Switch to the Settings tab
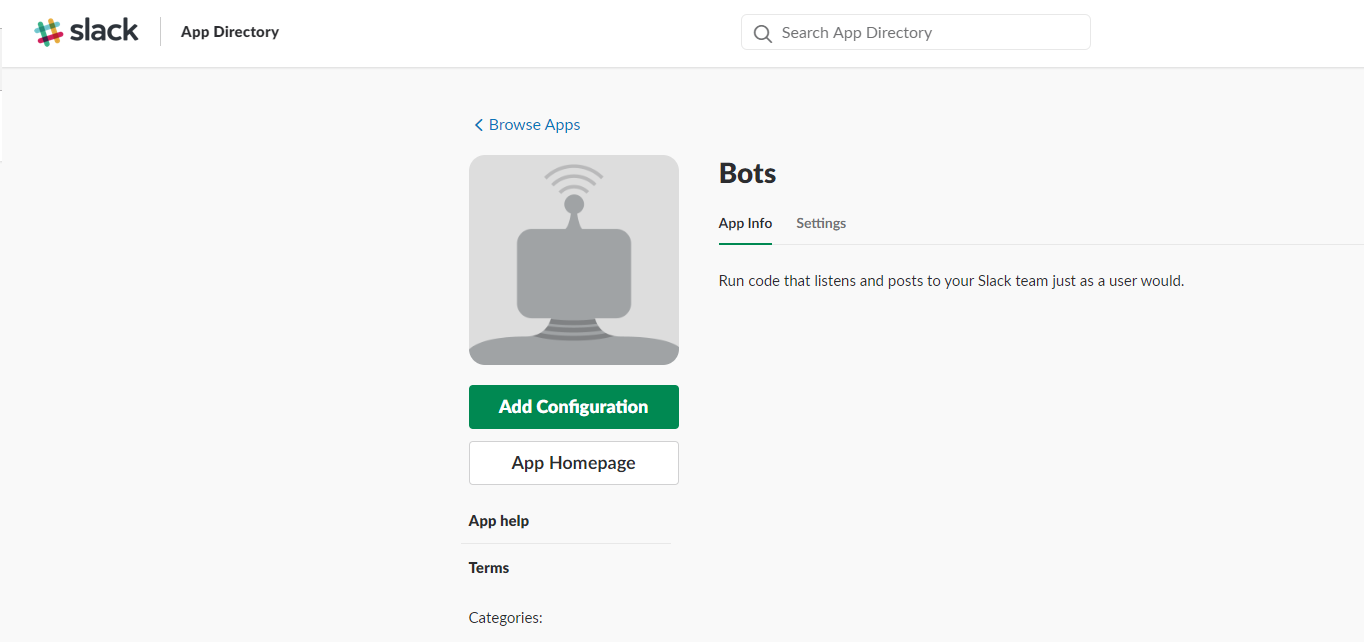The width and height of the screenshot is (1364, 642). [821, 223]
